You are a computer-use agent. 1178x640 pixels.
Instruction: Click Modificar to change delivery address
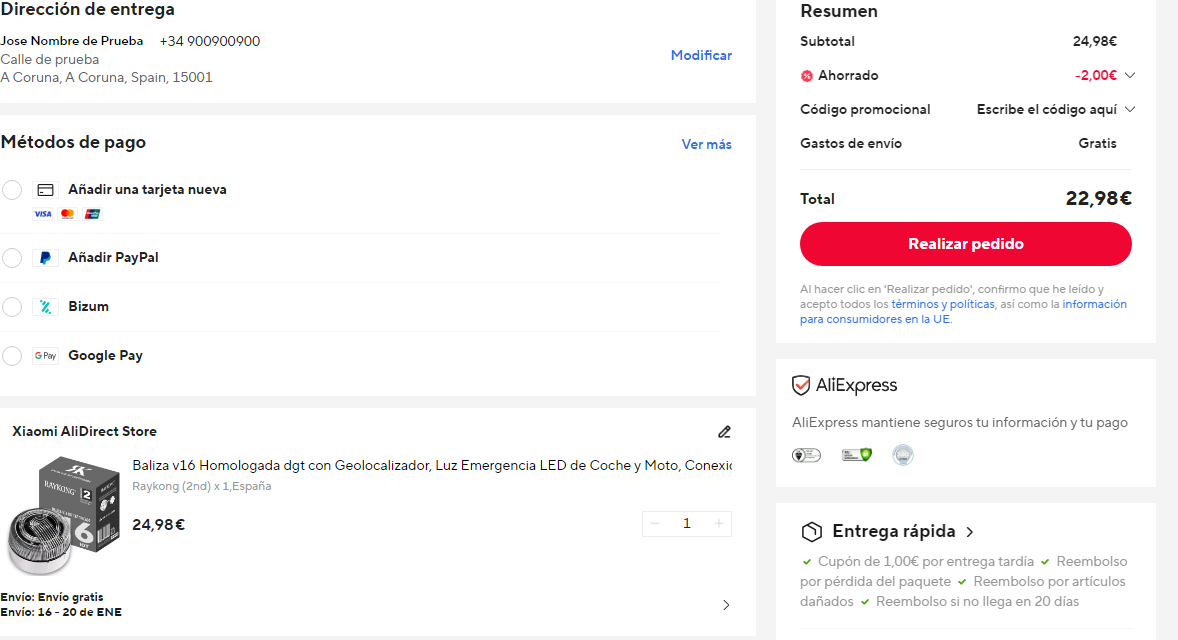coord(701,55)
